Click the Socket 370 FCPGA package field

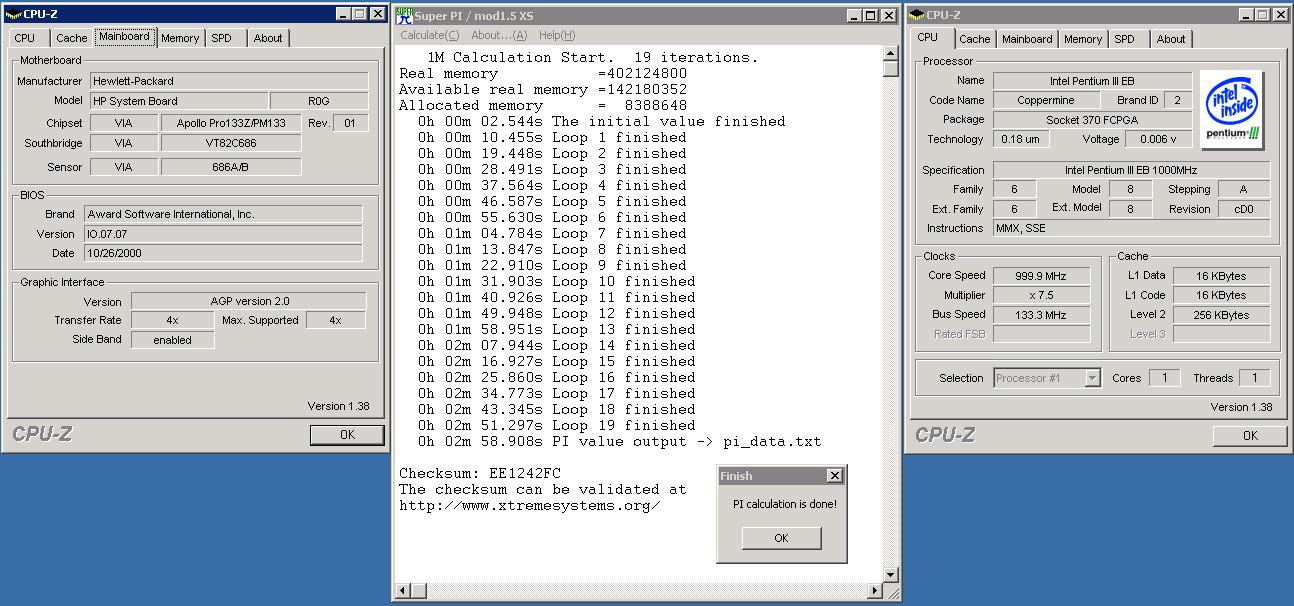(1092, 120)
